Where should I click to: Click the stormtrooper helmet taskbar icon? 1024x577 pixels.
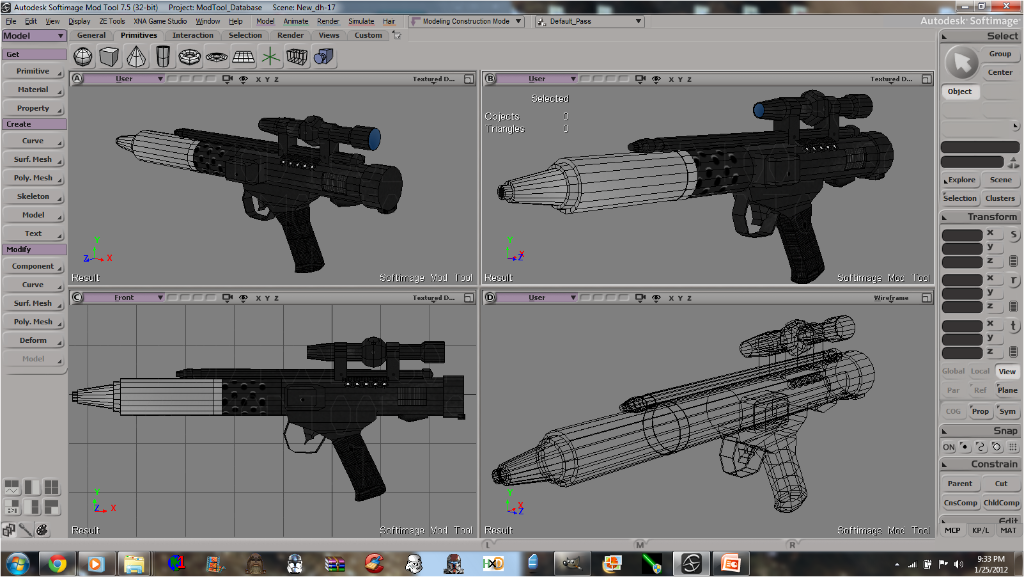coord(414,563)
